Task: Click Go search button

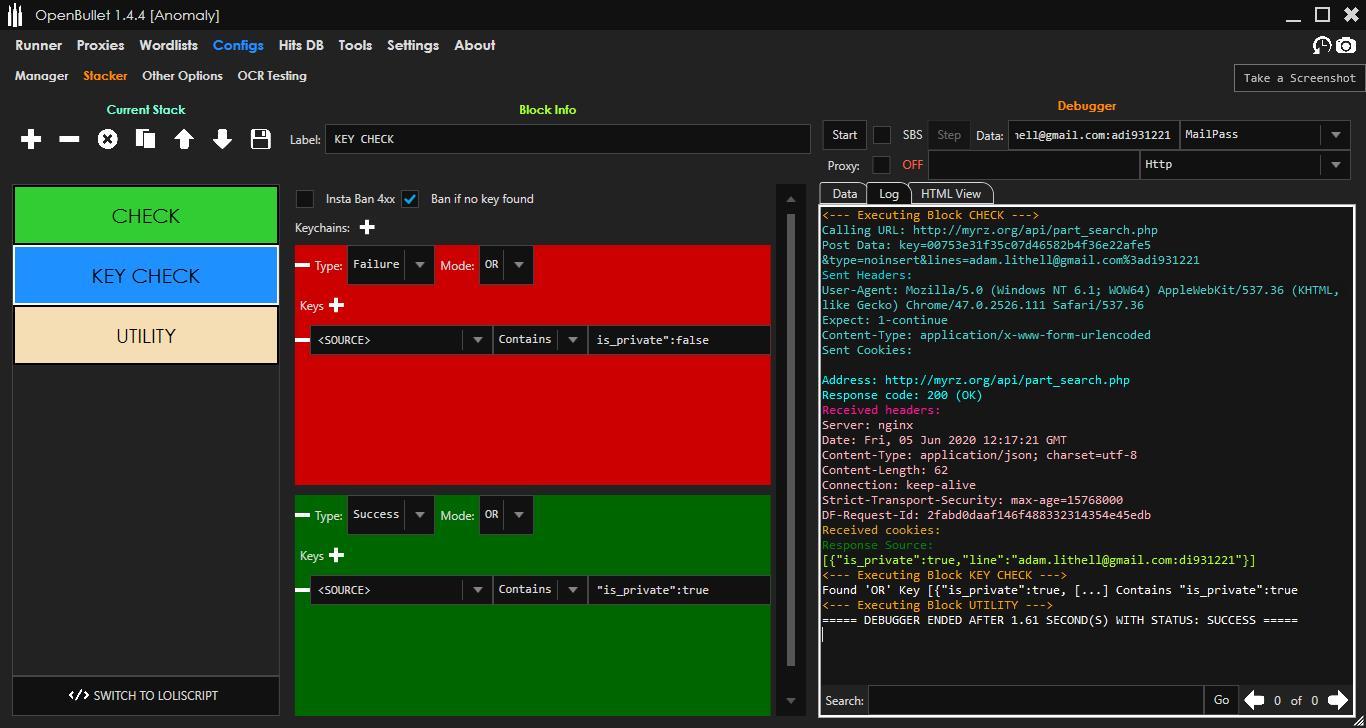Action: 1221,700
